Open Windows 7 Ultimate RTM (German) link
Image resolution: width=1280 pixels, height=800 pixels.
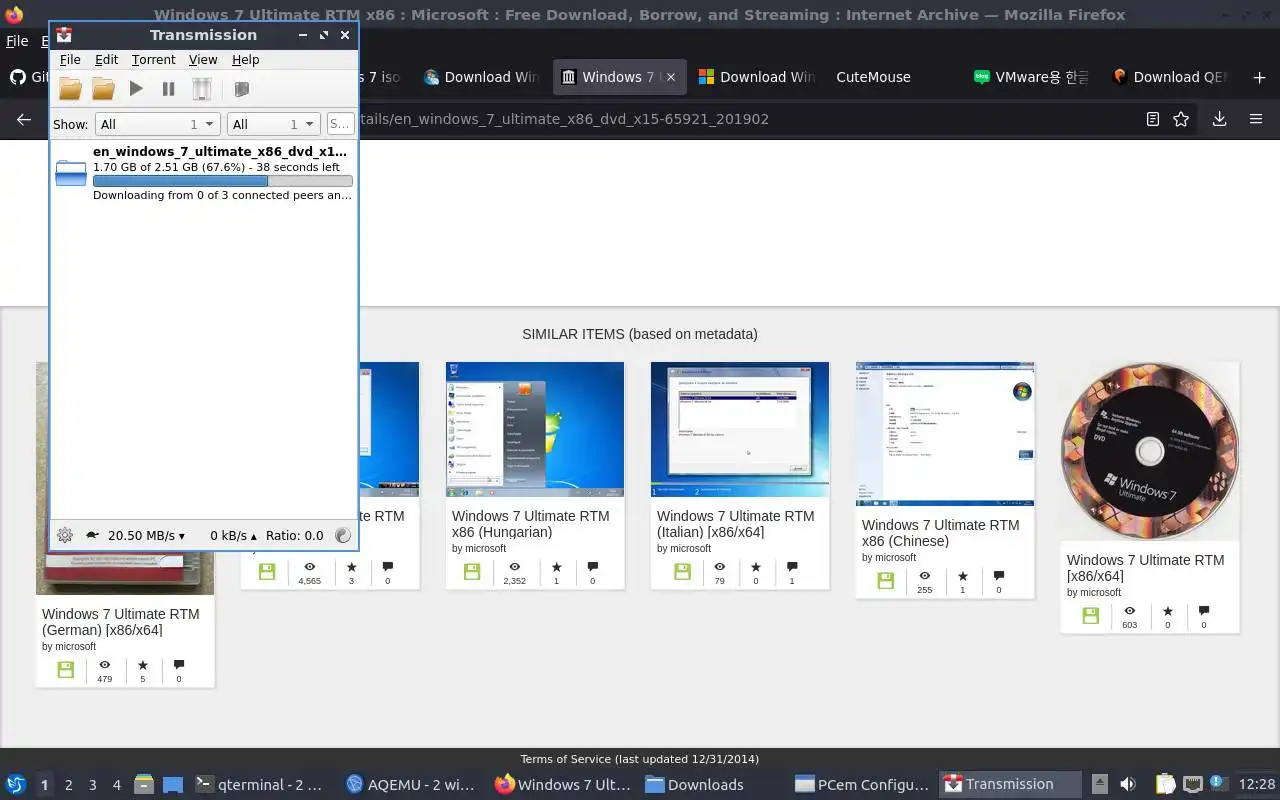point(120,622)
